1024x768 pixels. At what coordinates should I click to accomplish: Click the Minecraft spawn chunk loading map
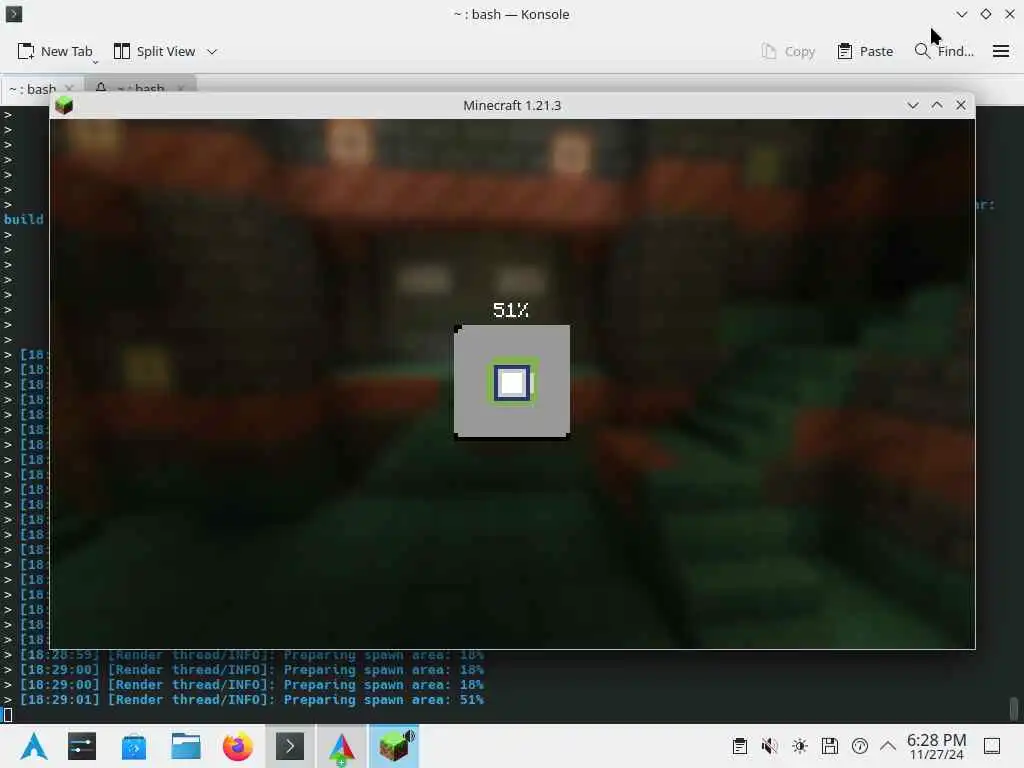[x=512, y=382]
